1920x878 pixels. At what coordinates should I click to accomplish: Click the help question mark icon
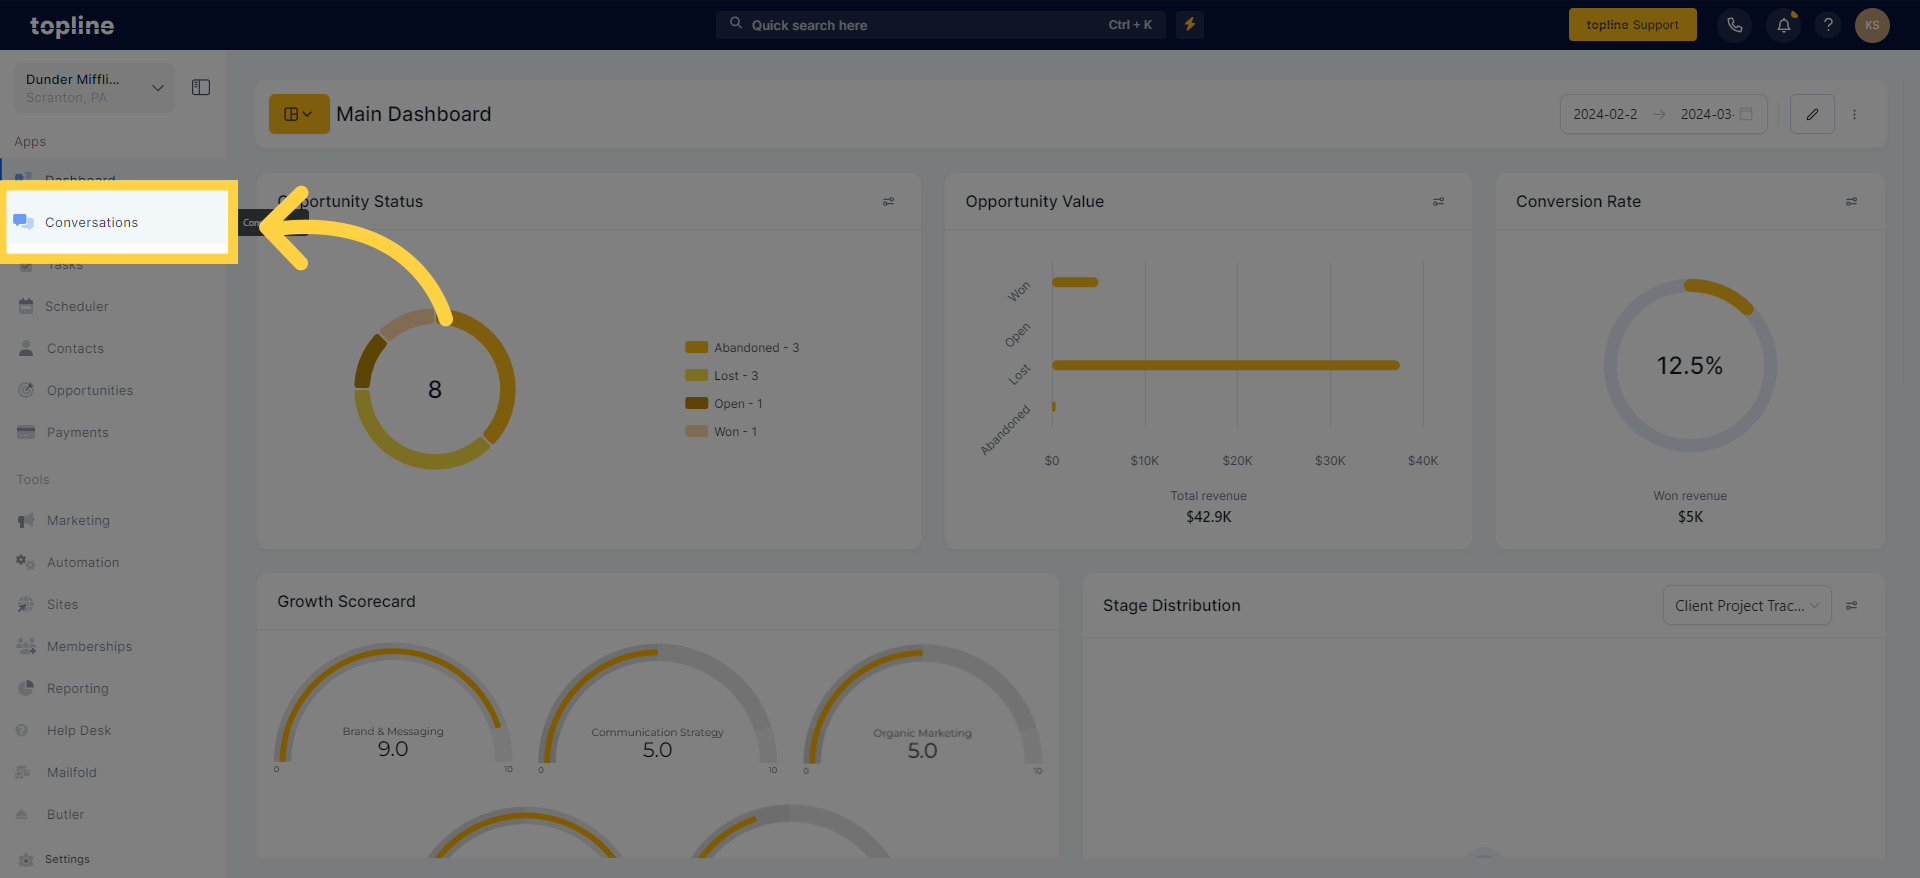(x=1828, y=25)
